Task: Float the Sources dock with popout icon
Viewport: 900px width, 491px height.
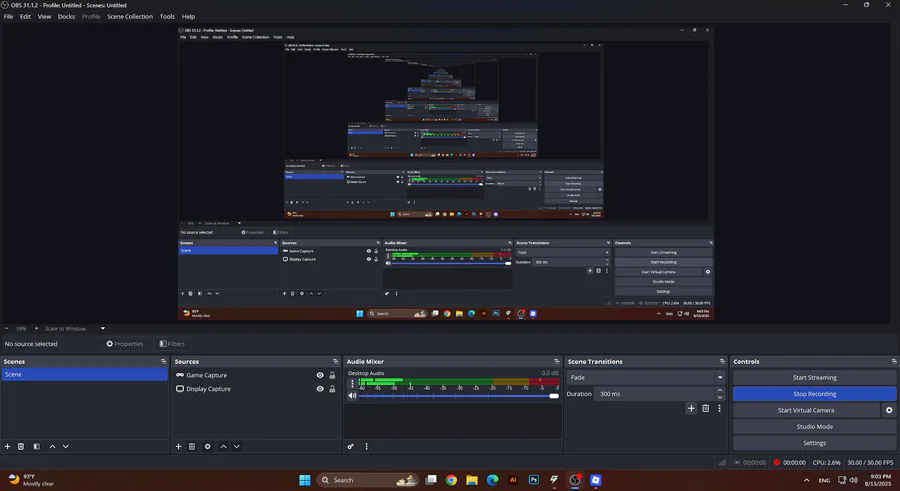Action: point(336,361)
